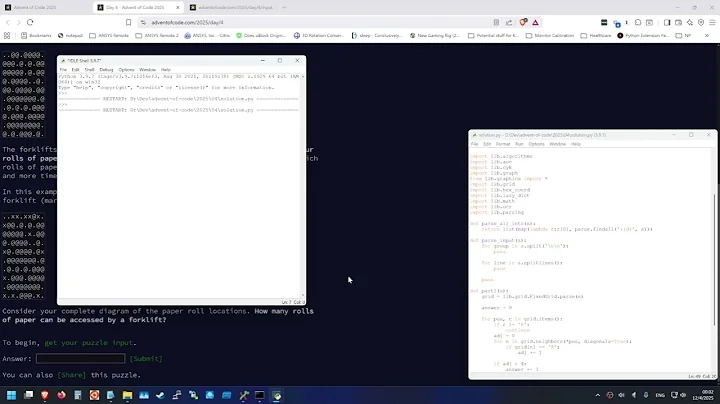
Task: Open 3D Rotation Converter bookmark
Action: coord(319,35)
